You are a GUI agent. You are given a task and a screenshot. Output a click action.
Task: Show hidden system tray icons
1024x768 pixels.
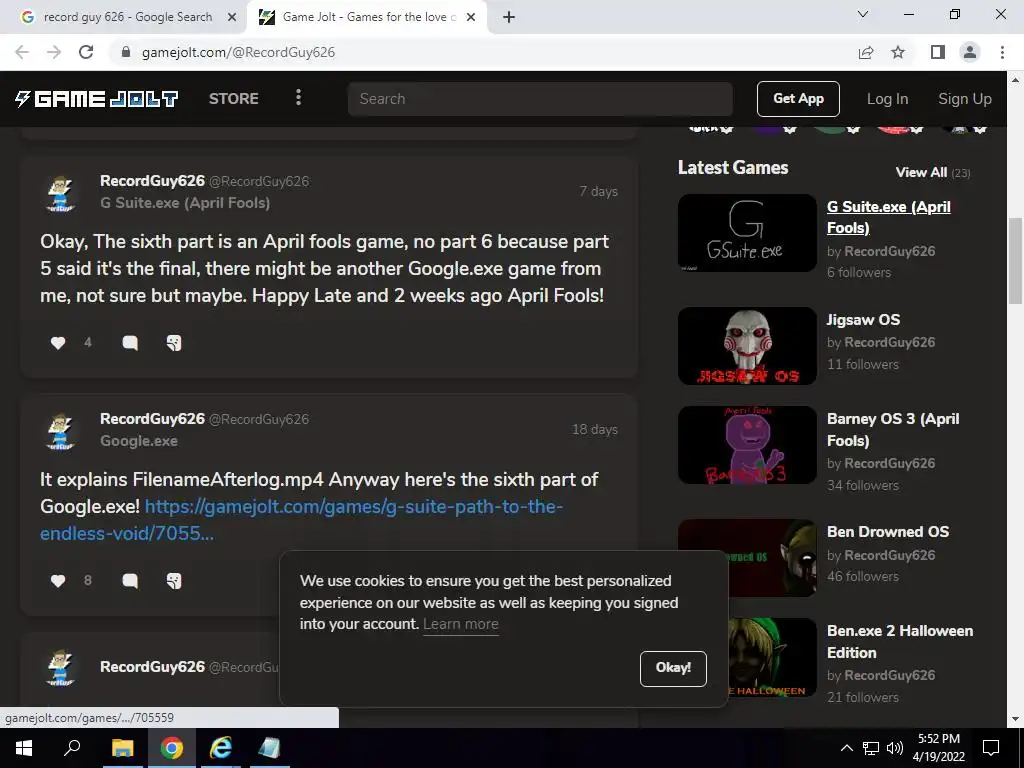pyautogui.click(x=846, y=748)
